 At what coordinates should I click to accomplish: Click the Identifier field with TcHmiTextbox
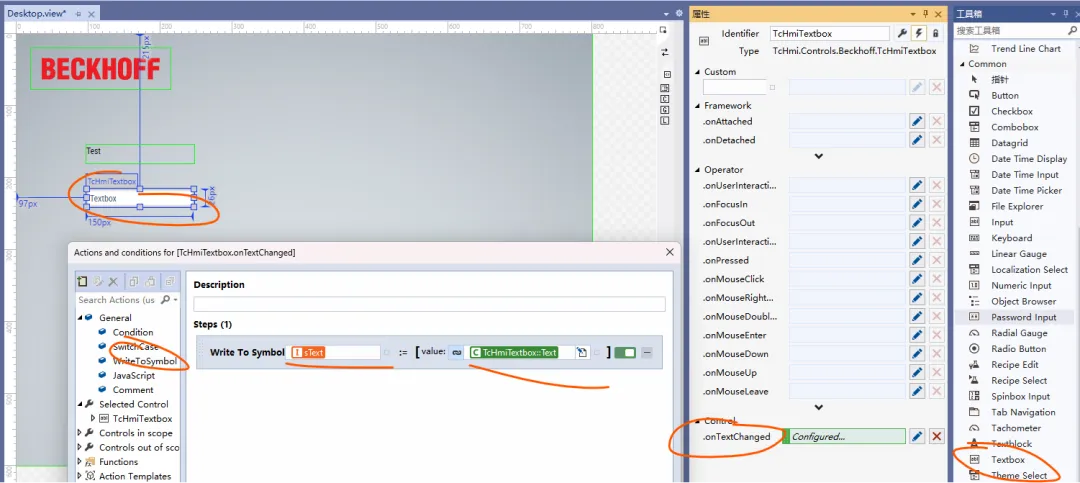829,33
